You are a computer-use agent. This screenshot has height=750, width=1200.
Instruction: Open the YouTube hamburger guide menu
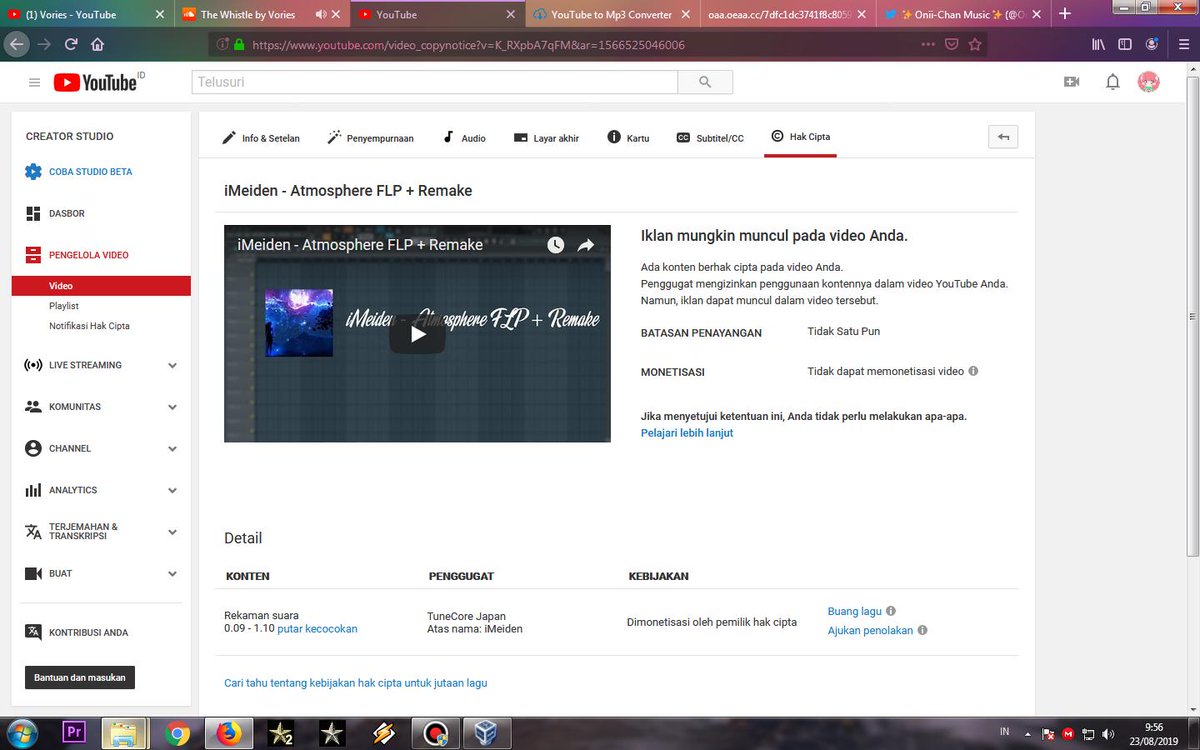35,82
